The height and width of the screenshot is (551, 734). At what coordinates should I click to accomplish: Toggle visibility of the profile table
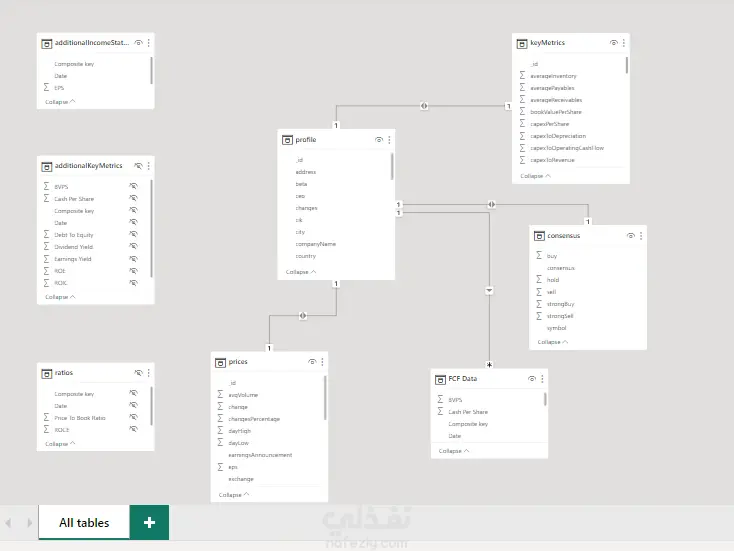379,140
